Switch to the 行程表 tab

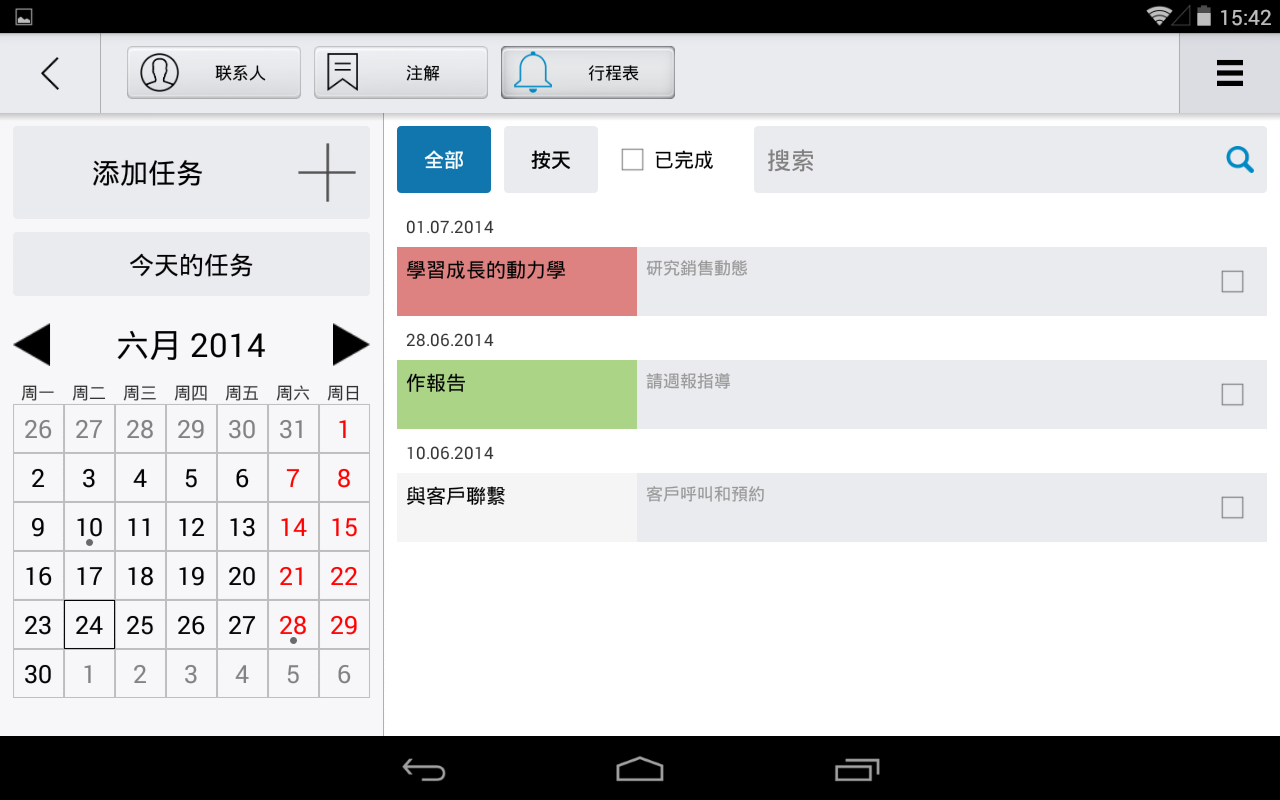pos(588,73)
